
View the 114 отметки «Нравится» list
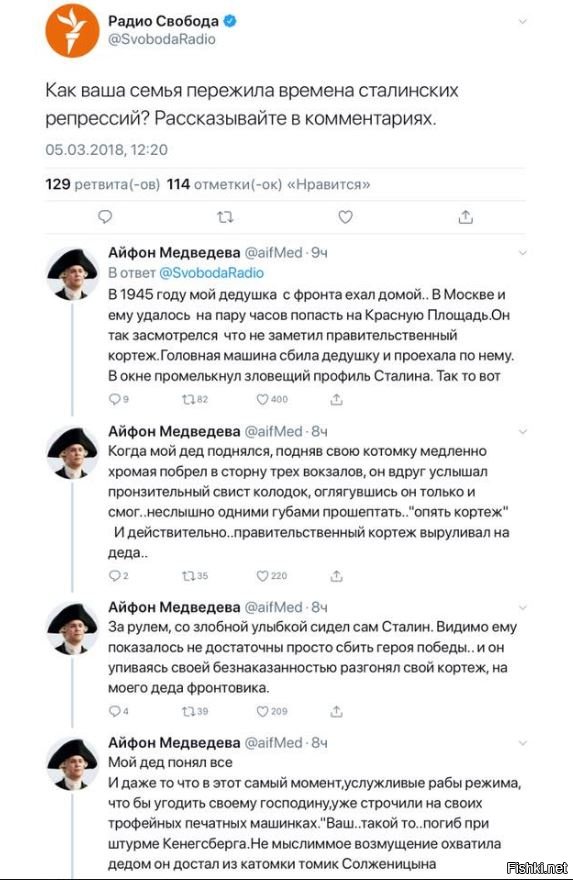[268, 184]
